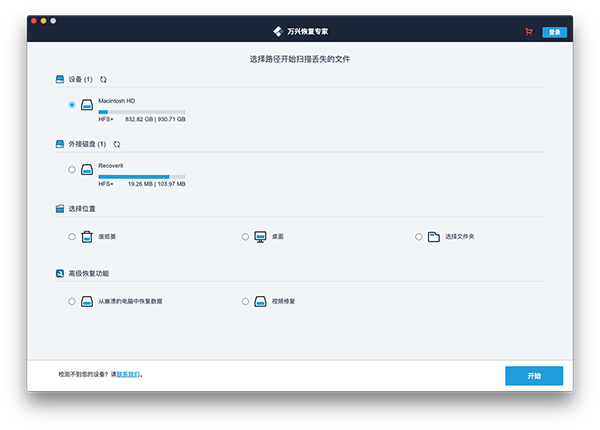
Task: Click the 设备 (1) section heading
Action: (80, 79)
